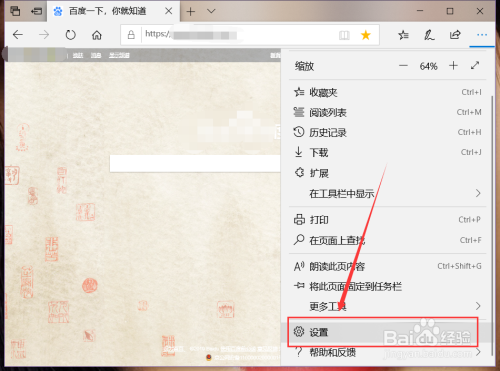The width and height of the screenshot is (500, 371).
Task: Click the yellow favorites star
Action: click(366, 35)
